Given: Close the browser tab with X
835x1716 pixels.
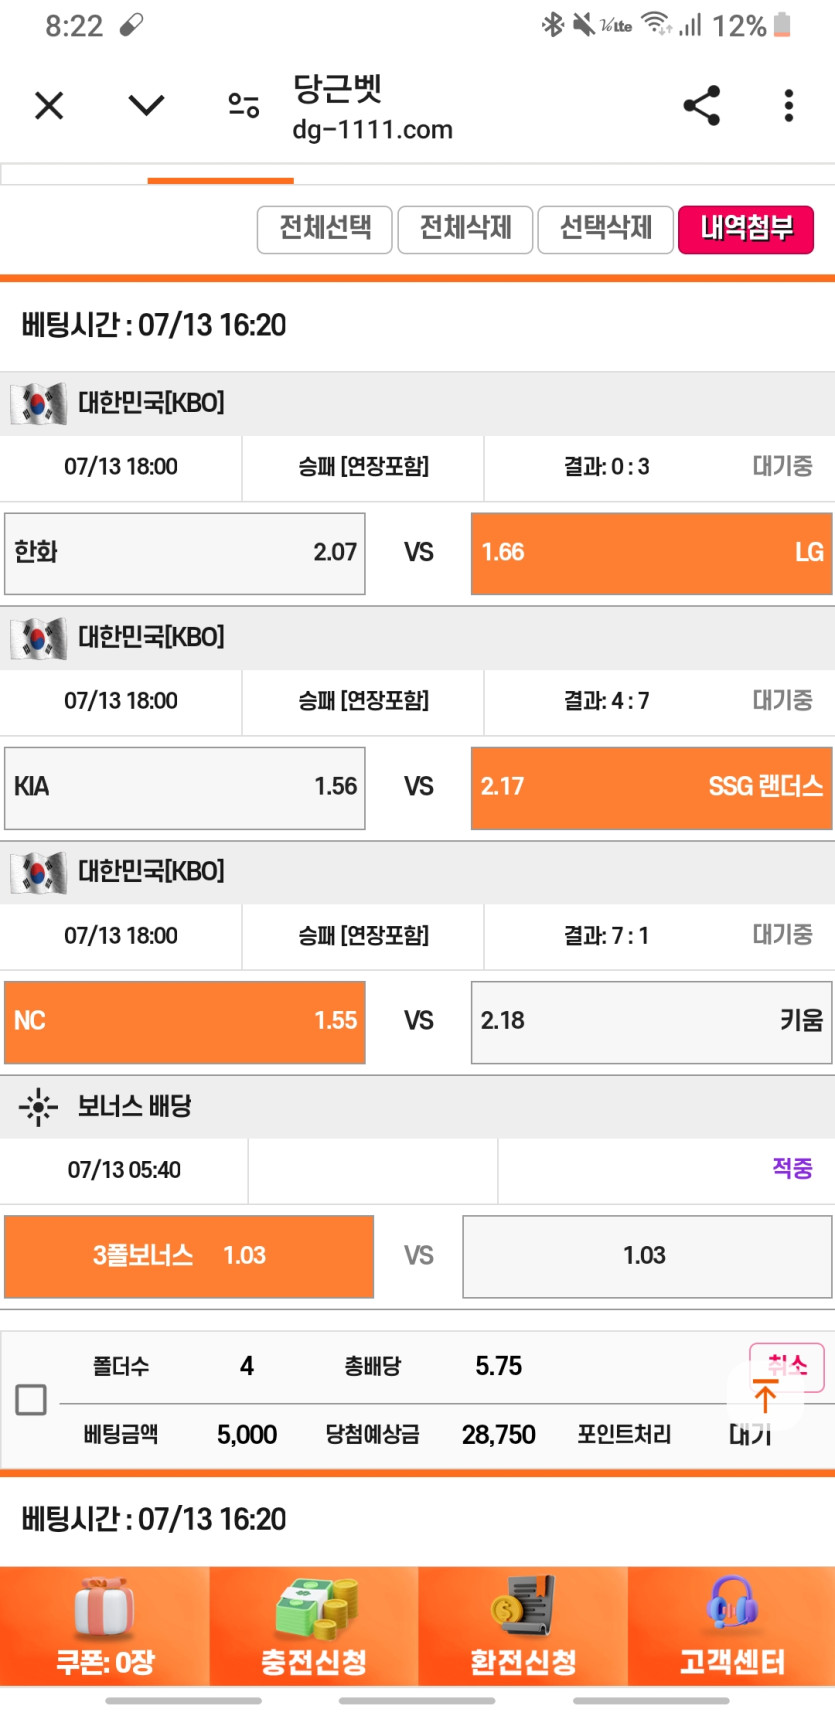Looking at the screenshot, I should 49,105.
